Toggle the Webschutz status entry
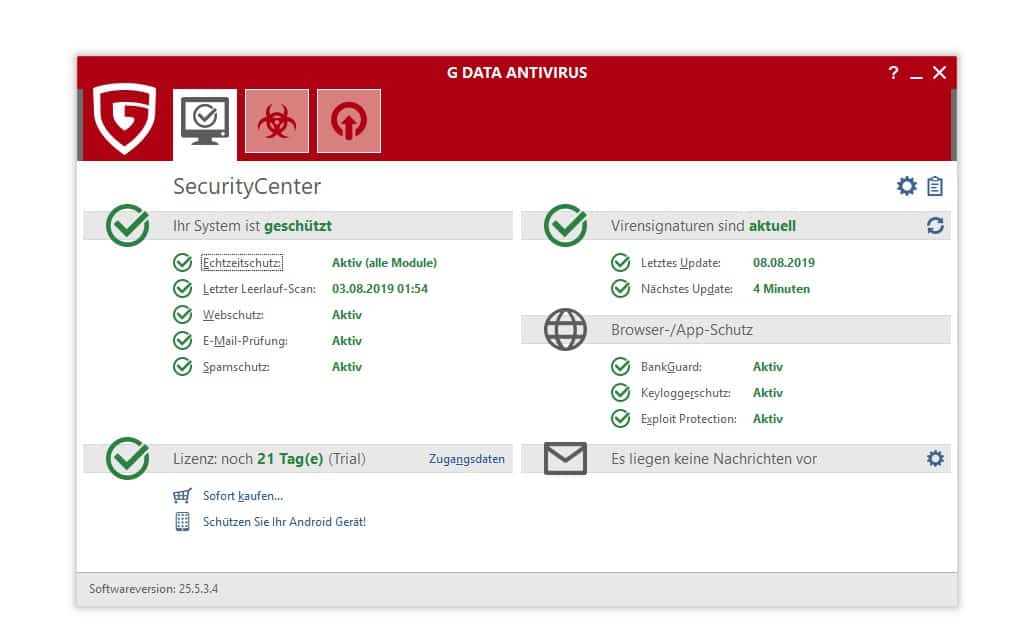 pos(232,315)
